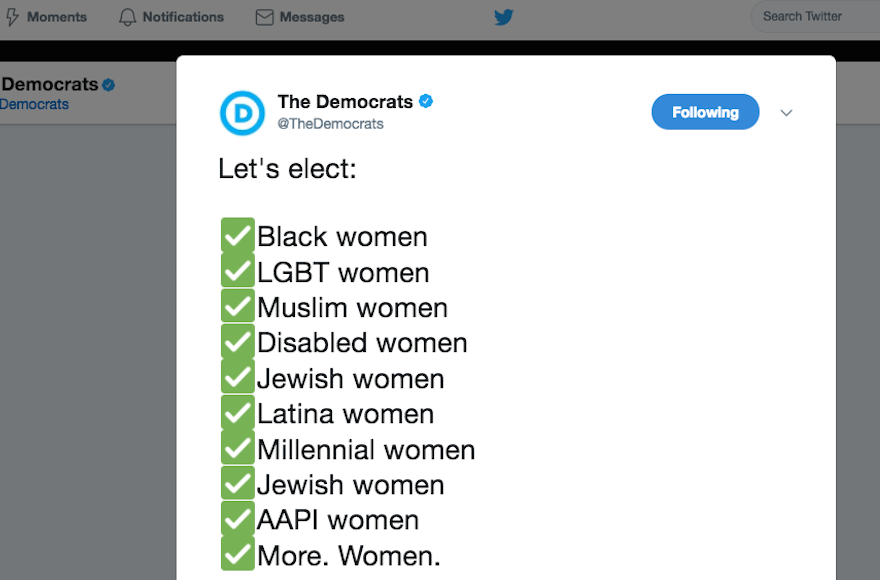This screenshot has width=880, height=580.
Task: Select the Messages tab label
Action: (311, 17)
